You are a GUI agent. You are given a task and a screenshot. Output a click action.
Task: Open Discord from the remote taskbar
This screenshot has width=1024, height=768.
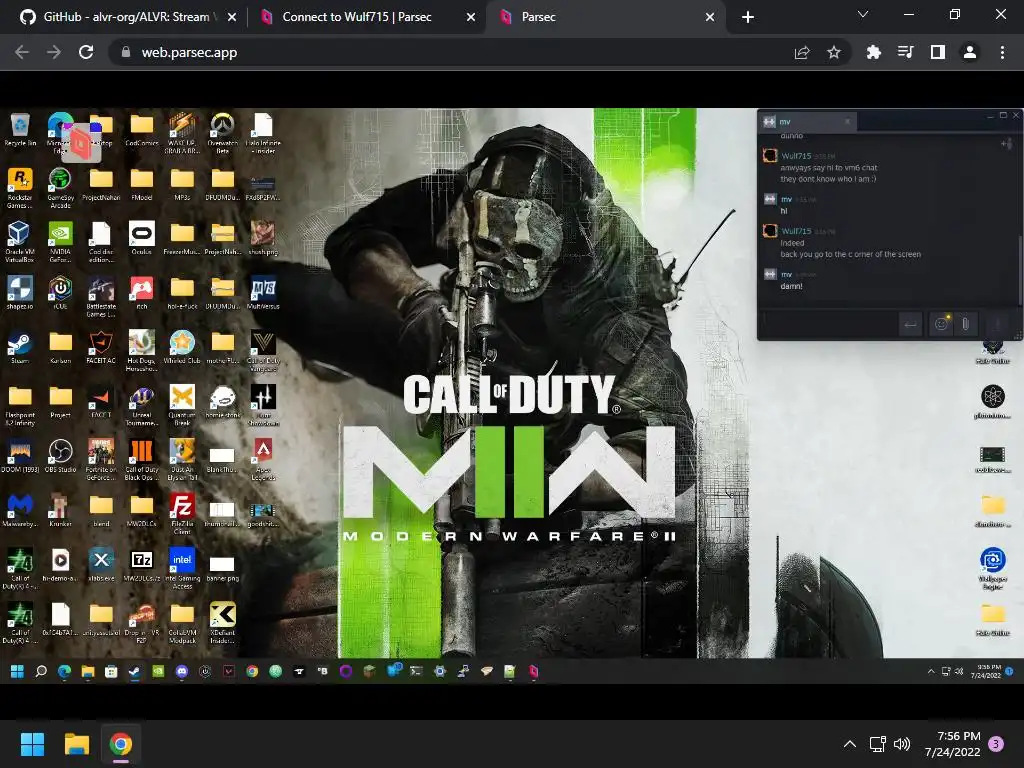click(x=182, y=671)
